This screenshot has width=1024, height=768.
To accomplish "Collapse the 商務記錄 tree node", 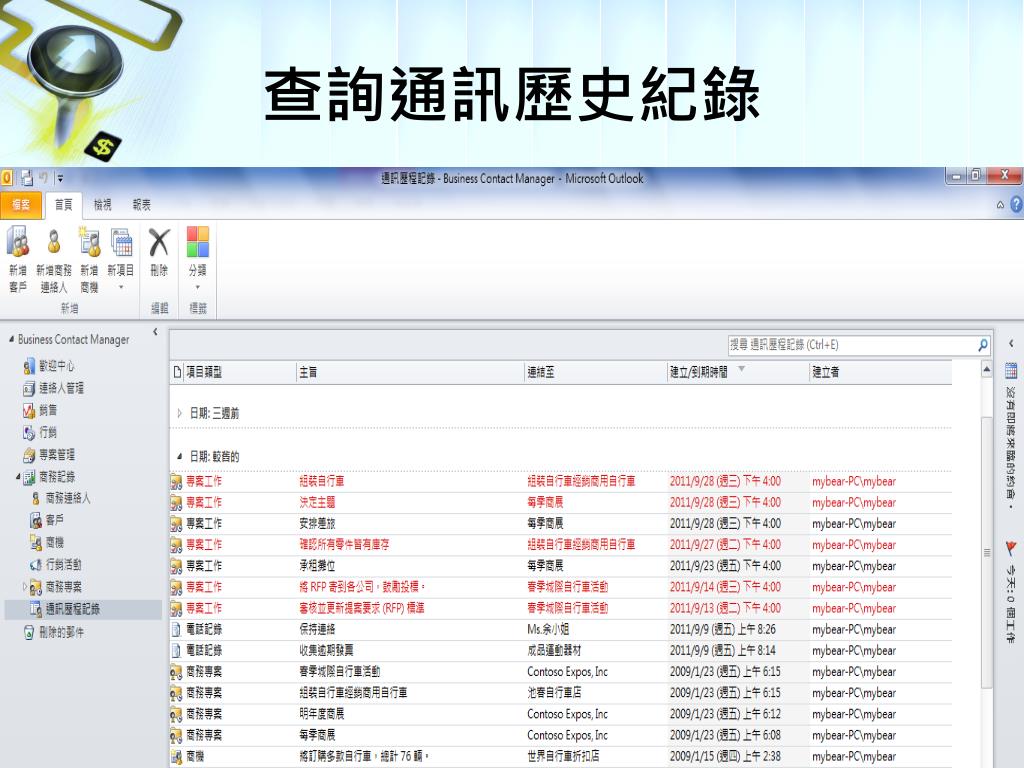I will tap(18, 477).
